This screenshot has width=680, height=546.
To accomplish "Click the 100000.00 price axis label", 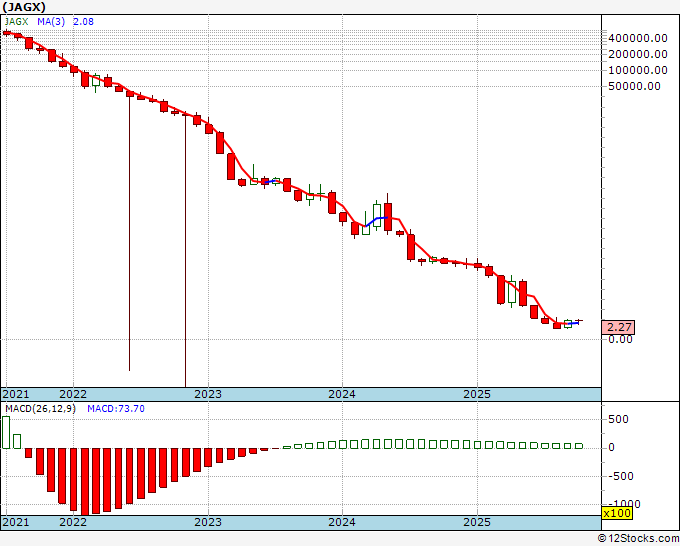I will pos(638,70).
